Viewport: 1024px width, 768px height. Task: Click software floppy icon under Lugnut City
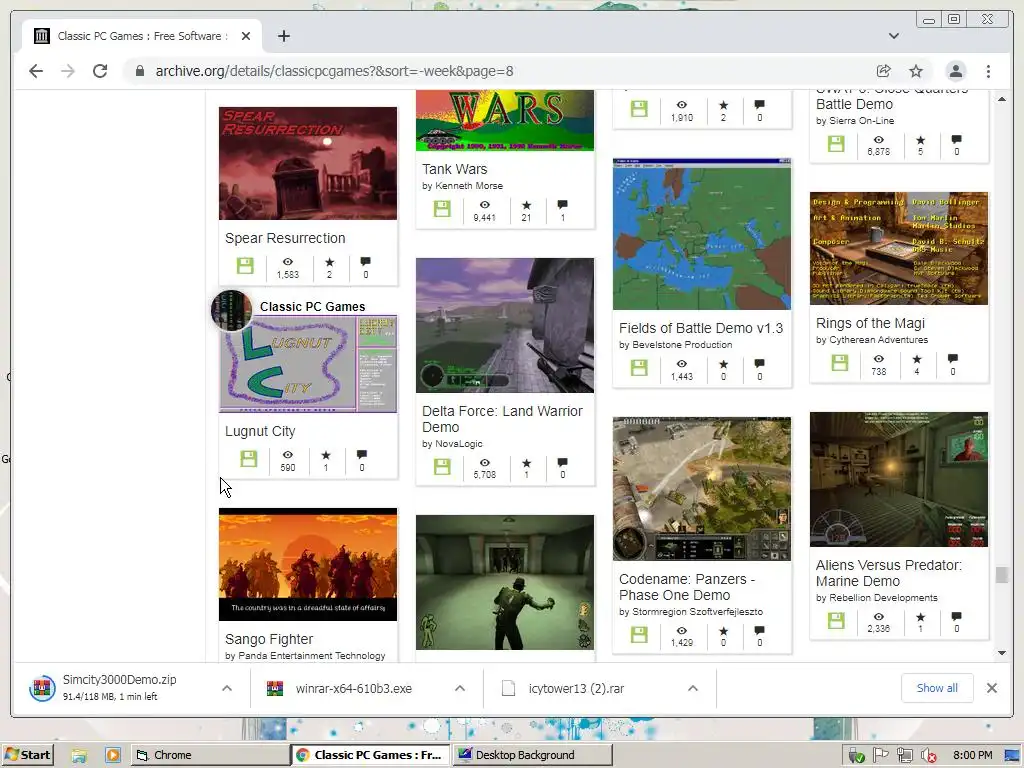coord(248,458)
